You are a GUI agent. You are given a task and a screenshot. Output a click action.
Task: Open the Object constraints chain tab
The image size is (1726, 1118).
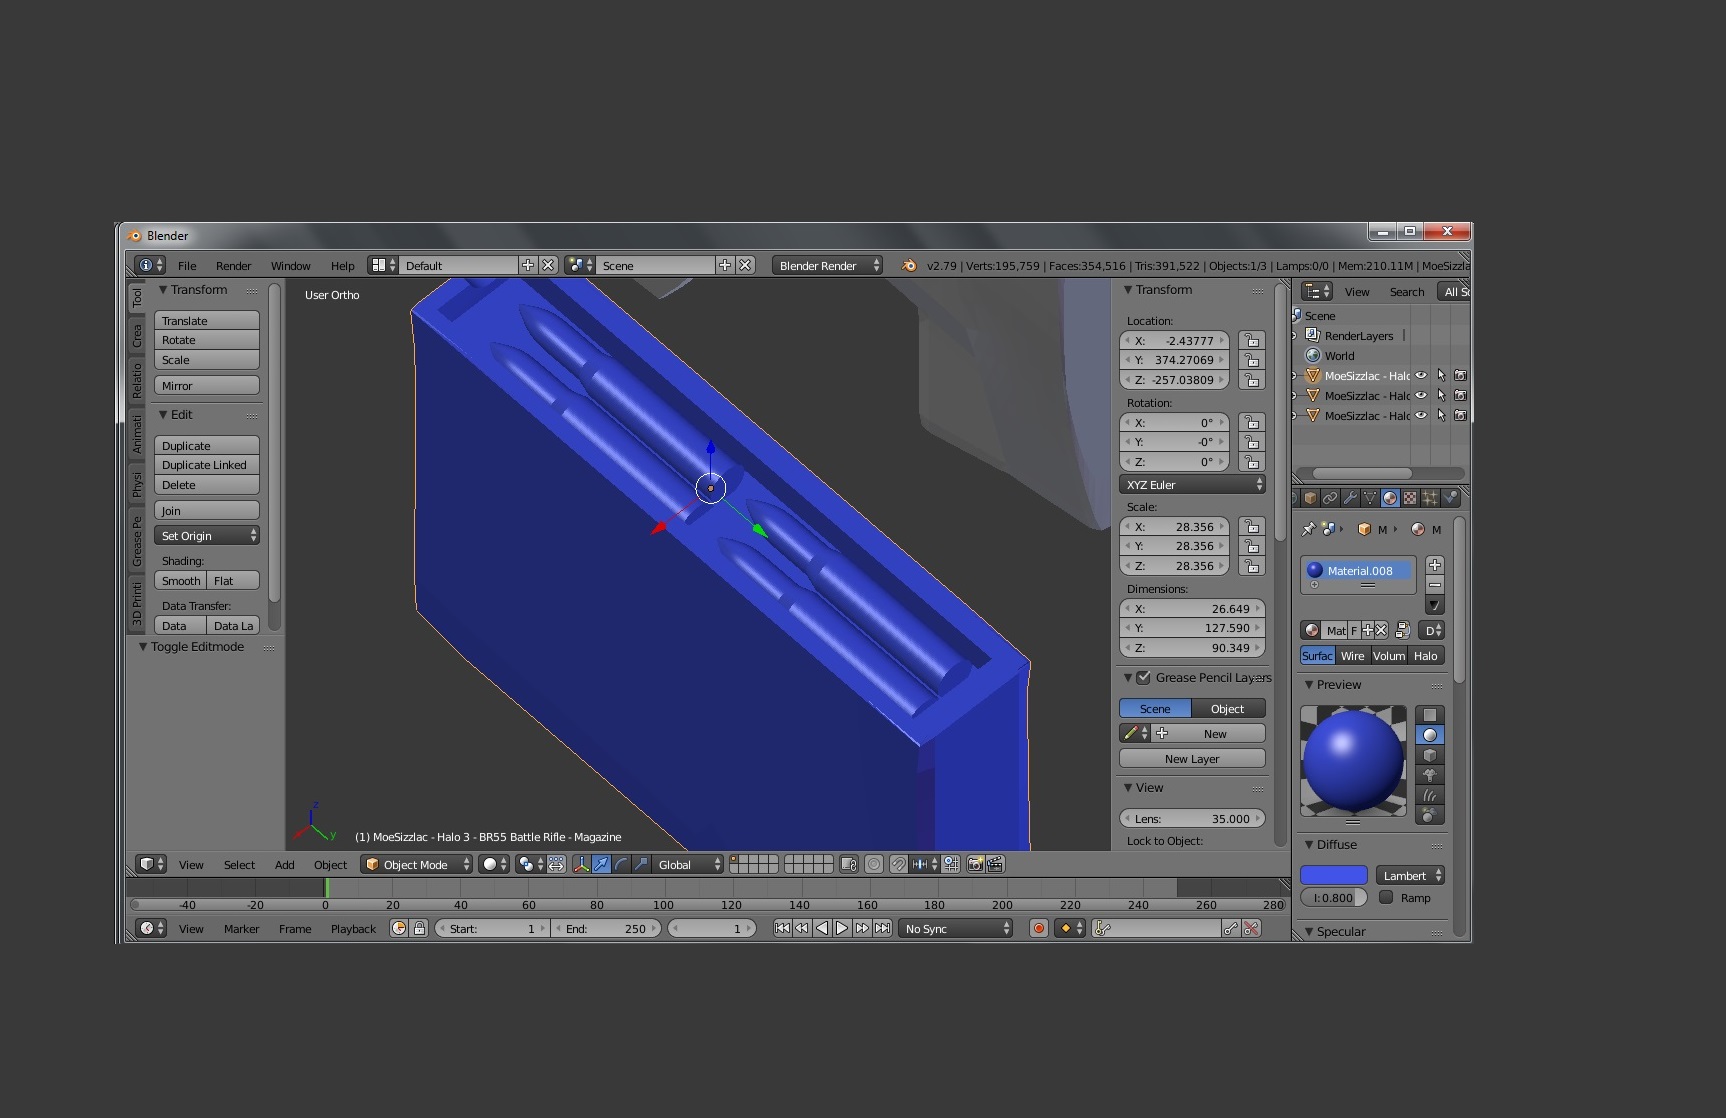1330,497
